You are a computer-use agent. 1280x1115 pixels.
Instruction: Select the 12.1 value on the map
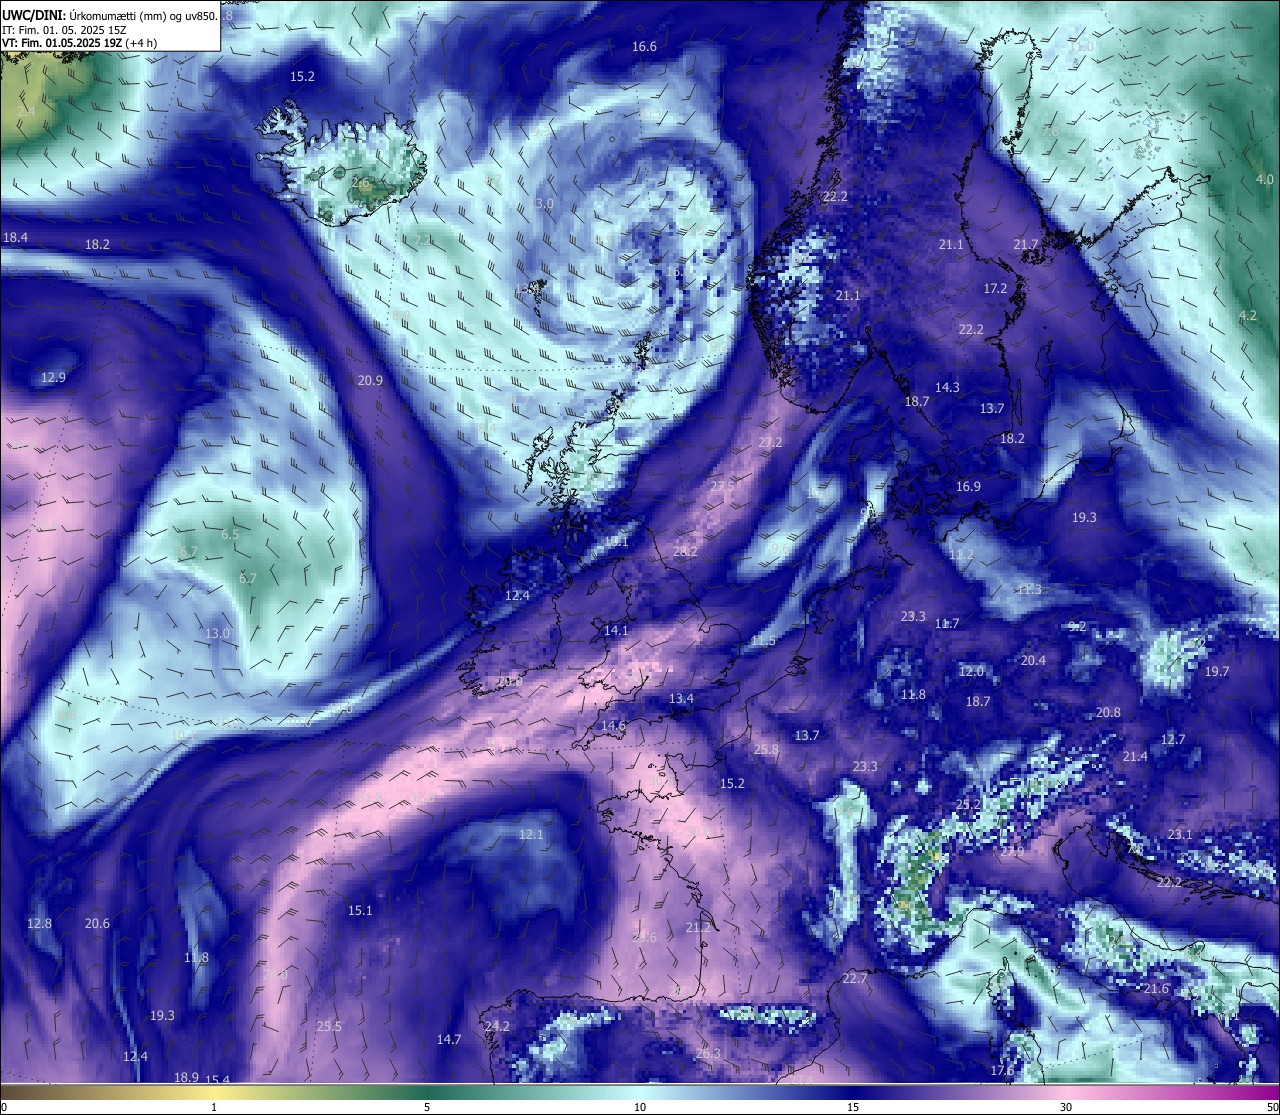[x=531, y=835]
